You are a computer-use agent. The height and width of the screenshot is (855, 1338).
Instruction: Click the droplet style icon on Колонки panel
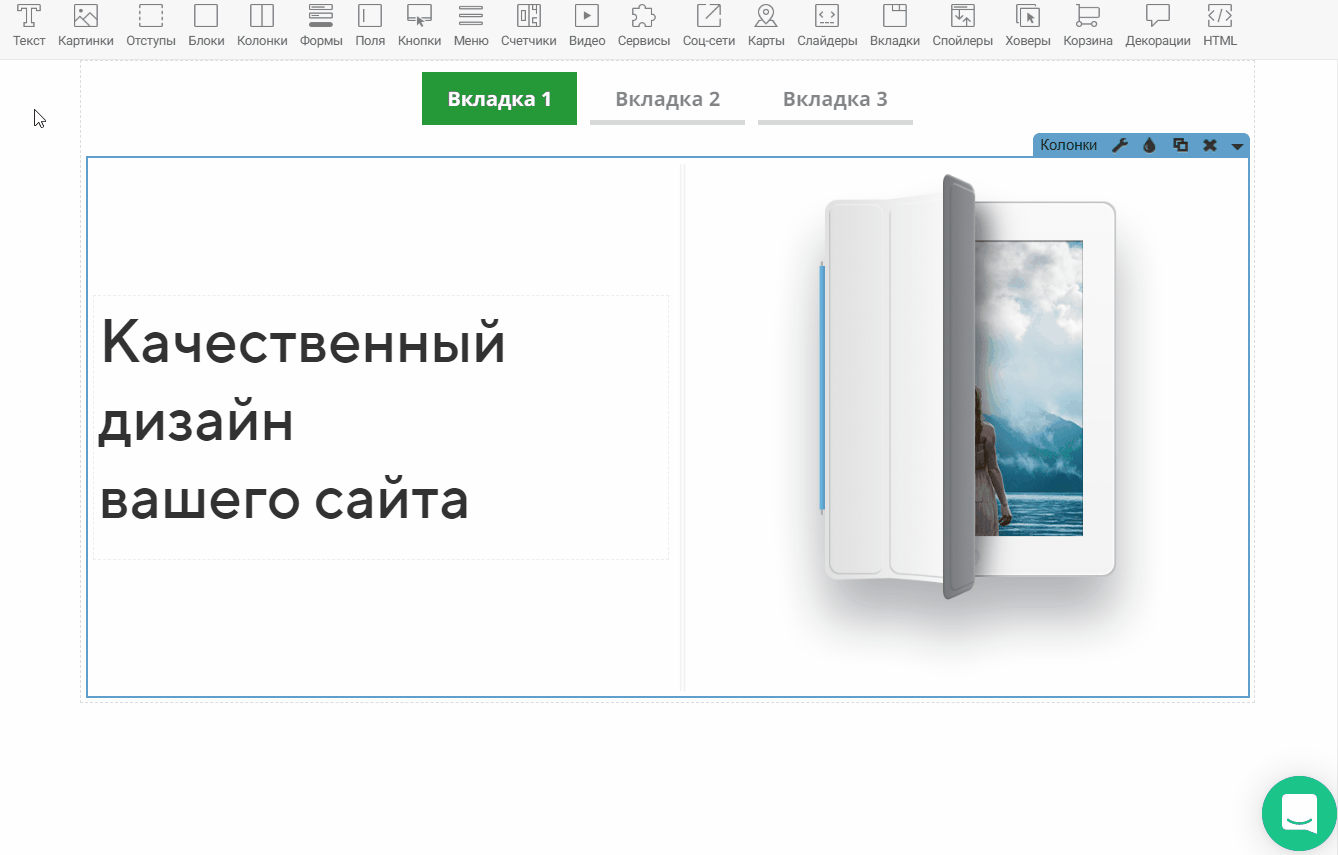coord(1150,146)
